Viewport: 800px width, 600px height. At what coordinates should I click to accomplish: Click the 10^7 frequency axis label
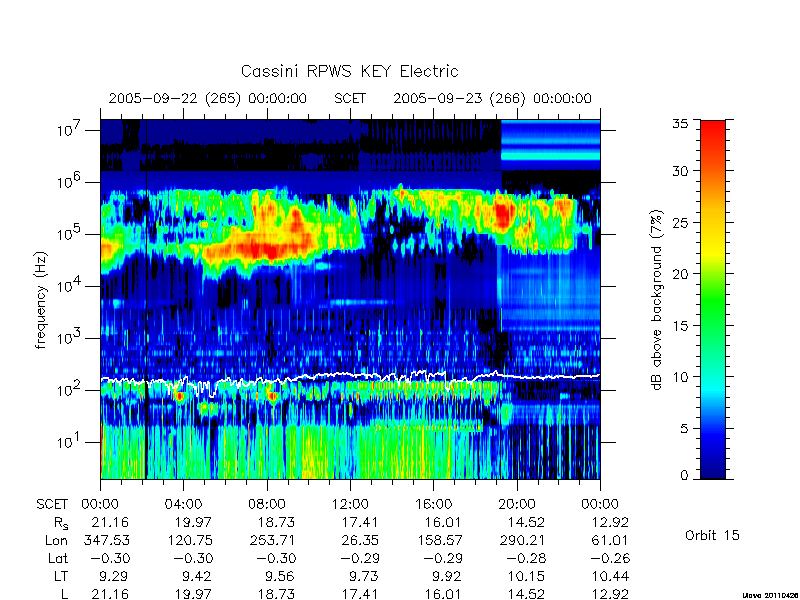pos(69,129)
